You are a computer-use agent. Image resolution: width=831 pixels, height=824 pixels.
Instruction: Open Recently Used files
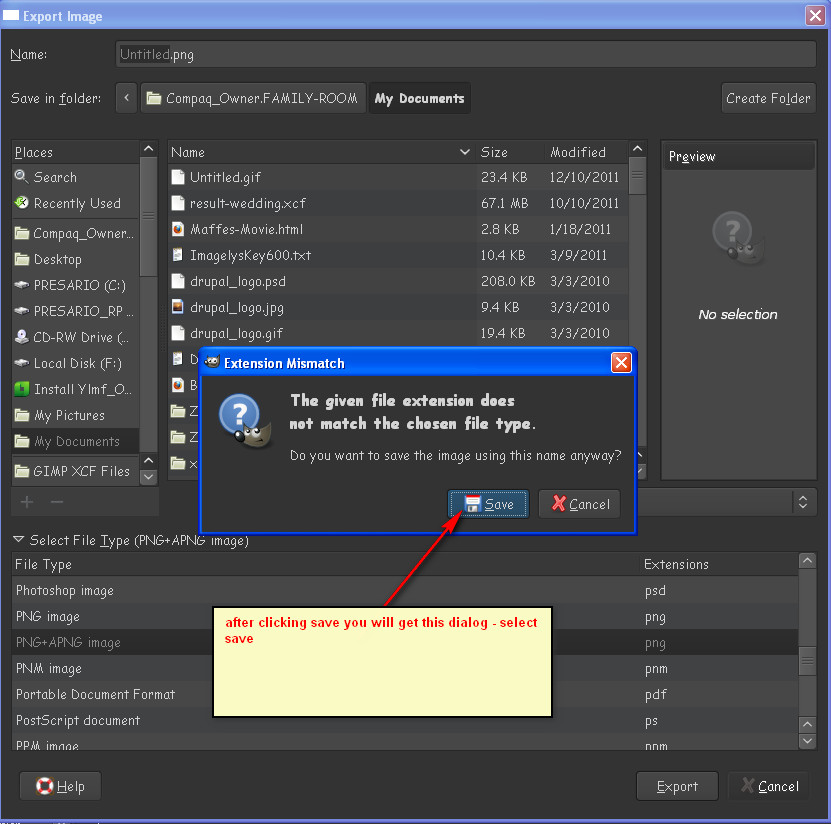[x=75, y=203]
